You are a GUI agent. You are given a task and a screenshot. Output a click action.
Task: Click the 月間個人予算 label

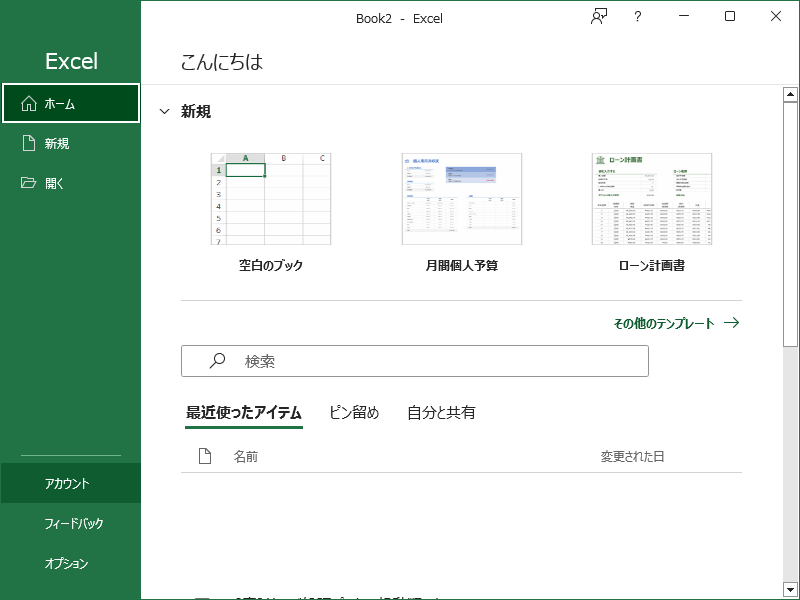[462, 265]
